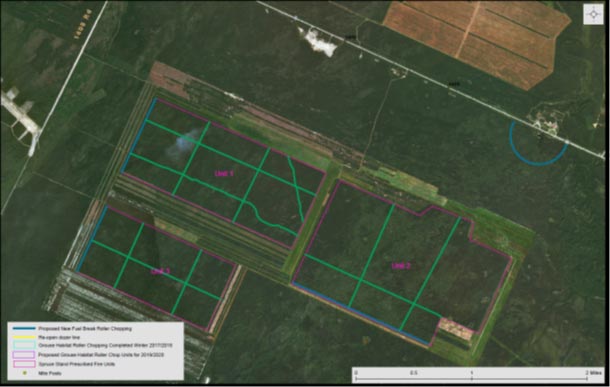Viewport: 610px width, 387px height.
Task: Click the Mile Posts legend text
Action: click(50, 373)
